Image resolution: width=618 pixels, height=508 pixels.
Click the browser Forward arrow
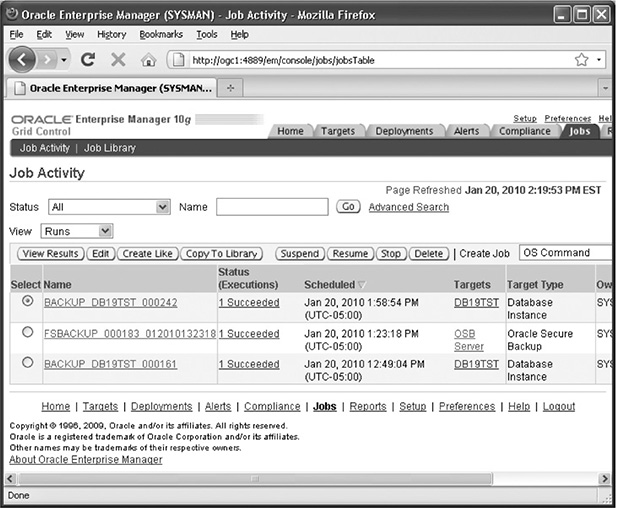click(47, 60)
